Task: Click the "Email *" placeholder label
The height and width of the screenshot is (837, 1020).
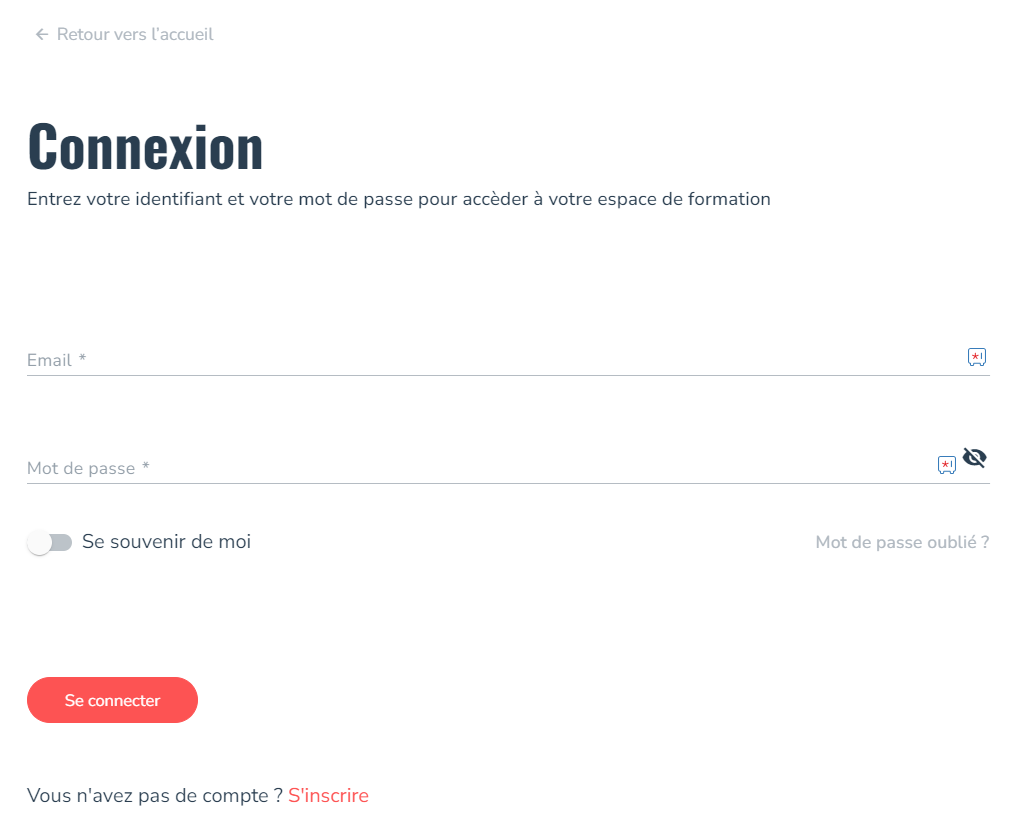Action: pos(50,360)
